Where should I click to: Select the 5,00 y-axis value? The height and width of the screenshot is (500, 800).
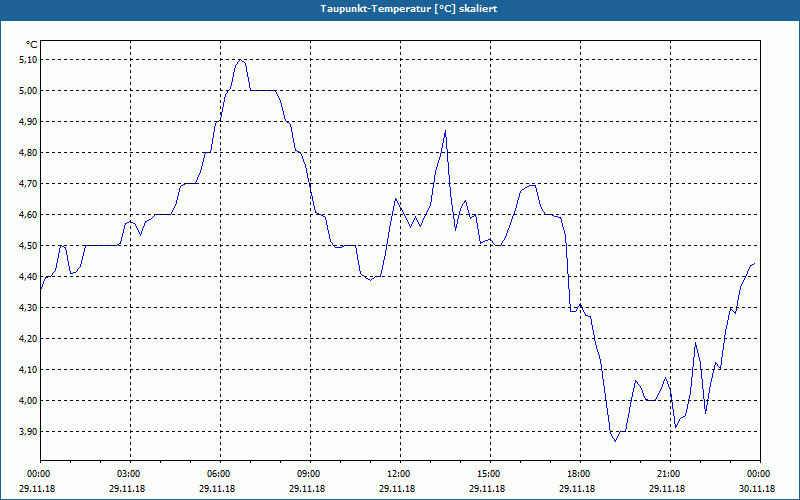28,91
